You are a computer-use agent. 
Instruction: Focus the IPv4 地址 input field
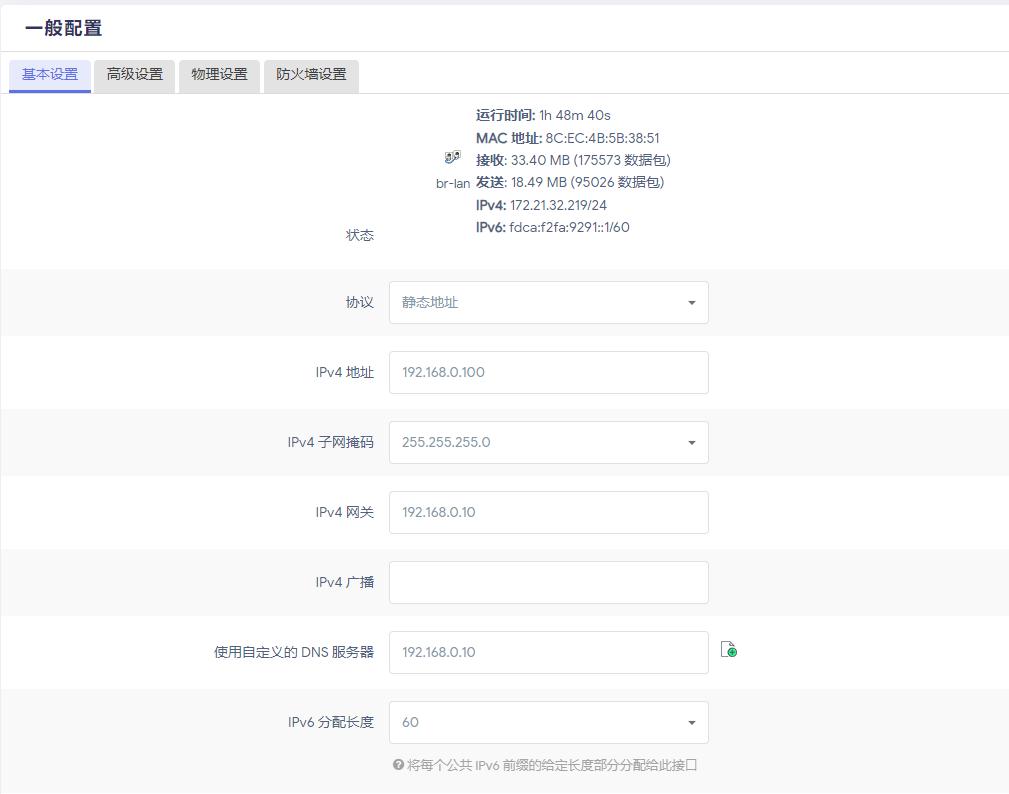coord(549,373)
